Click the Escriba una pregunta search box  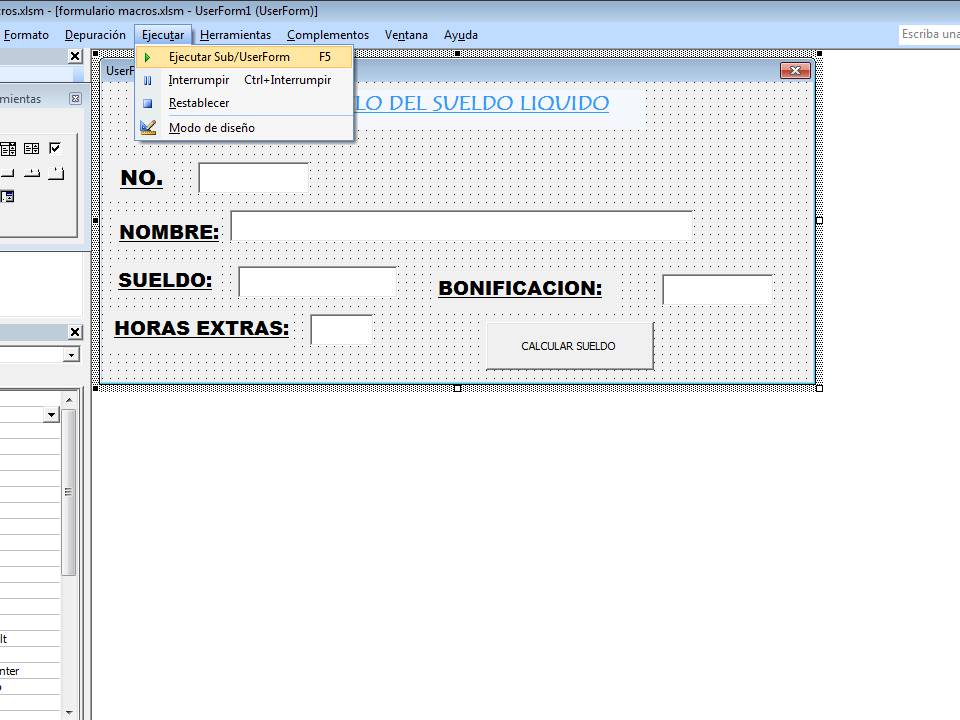click(928, 33)
